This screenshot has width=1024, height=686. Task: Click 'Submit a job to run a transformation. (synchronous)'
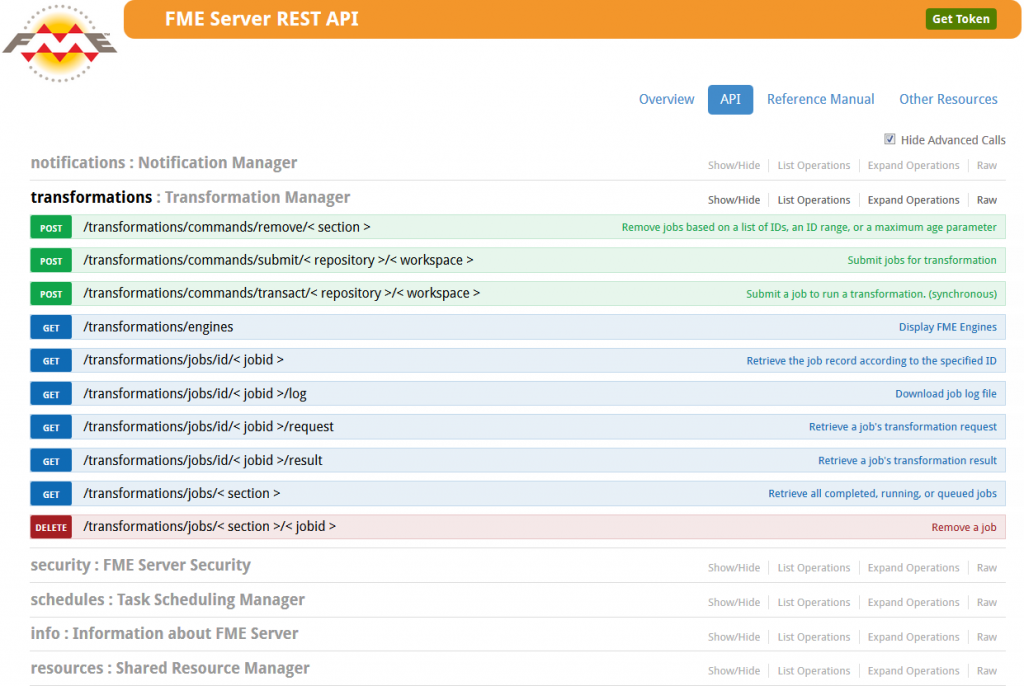(x=871, y=294)
